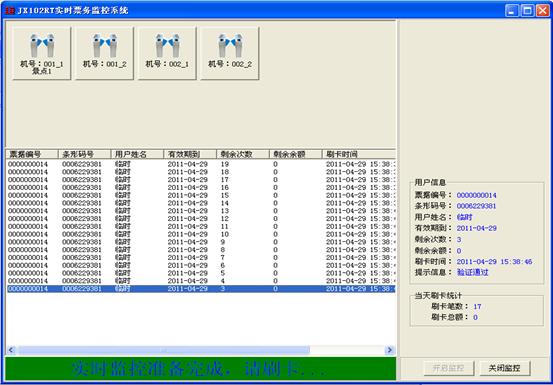553x385 pixels.
Task: Sort by 剩余次数 column header
Action: (243, 154)
